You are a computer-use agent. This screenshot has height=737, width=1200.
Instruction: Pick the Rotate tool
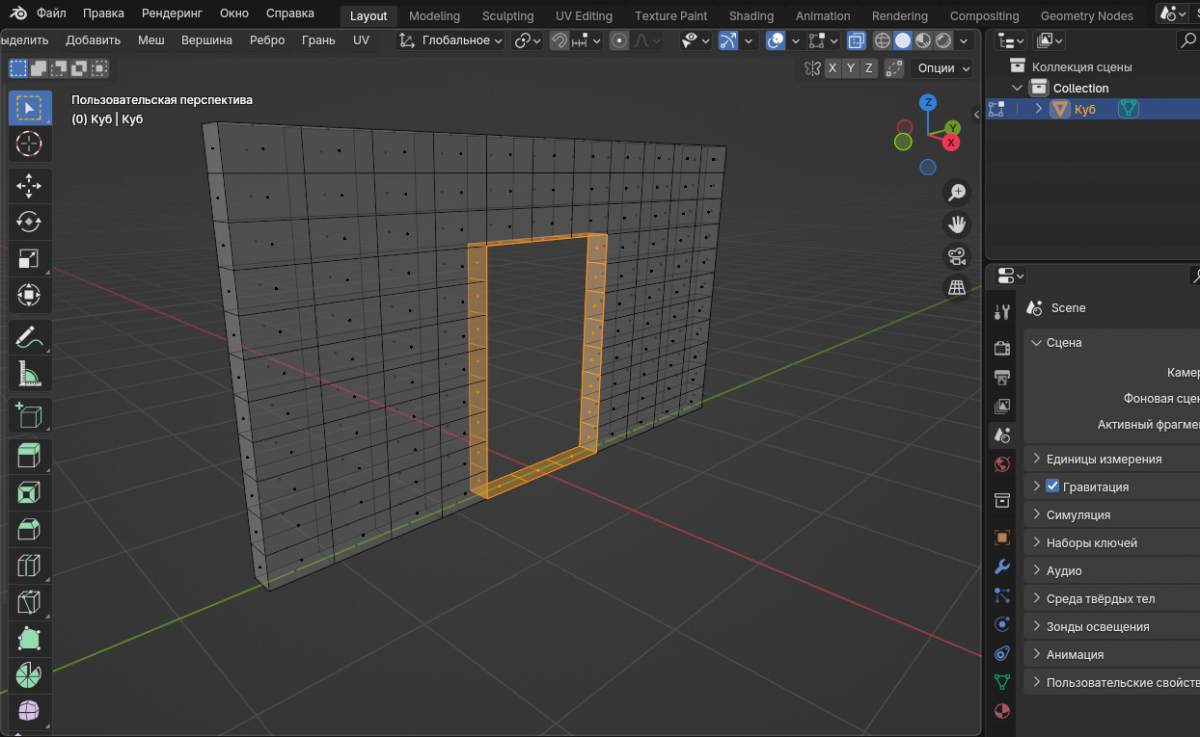(29, 222)
